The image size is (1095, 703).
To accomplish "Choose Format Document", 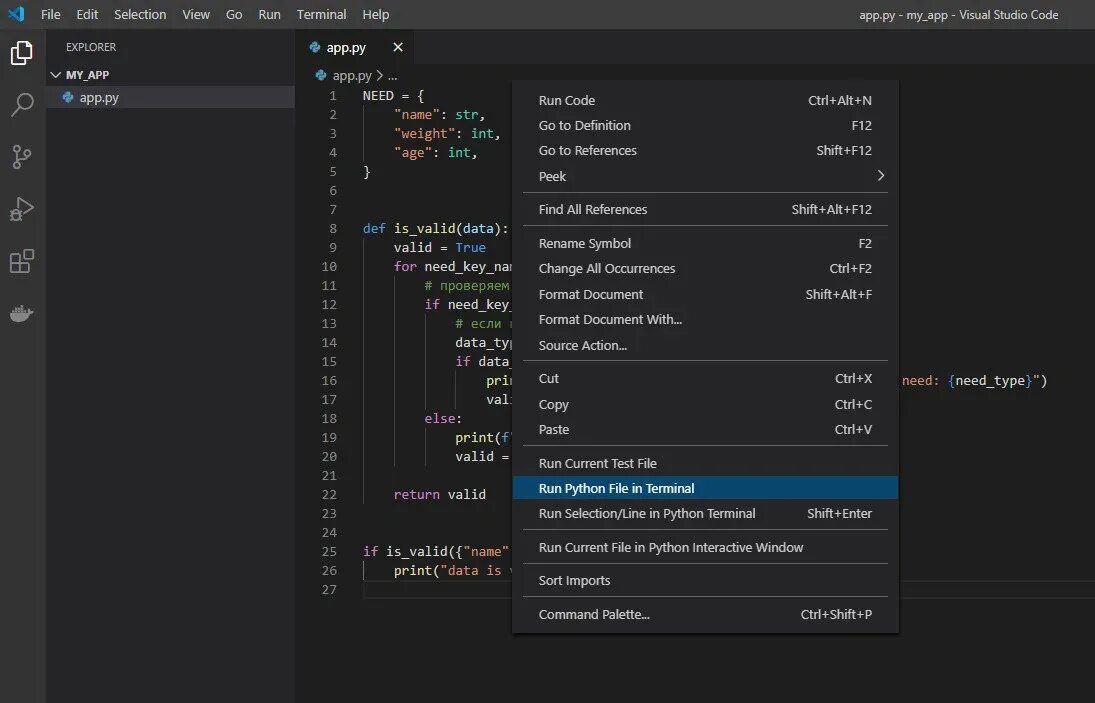I will pos(705,295).
